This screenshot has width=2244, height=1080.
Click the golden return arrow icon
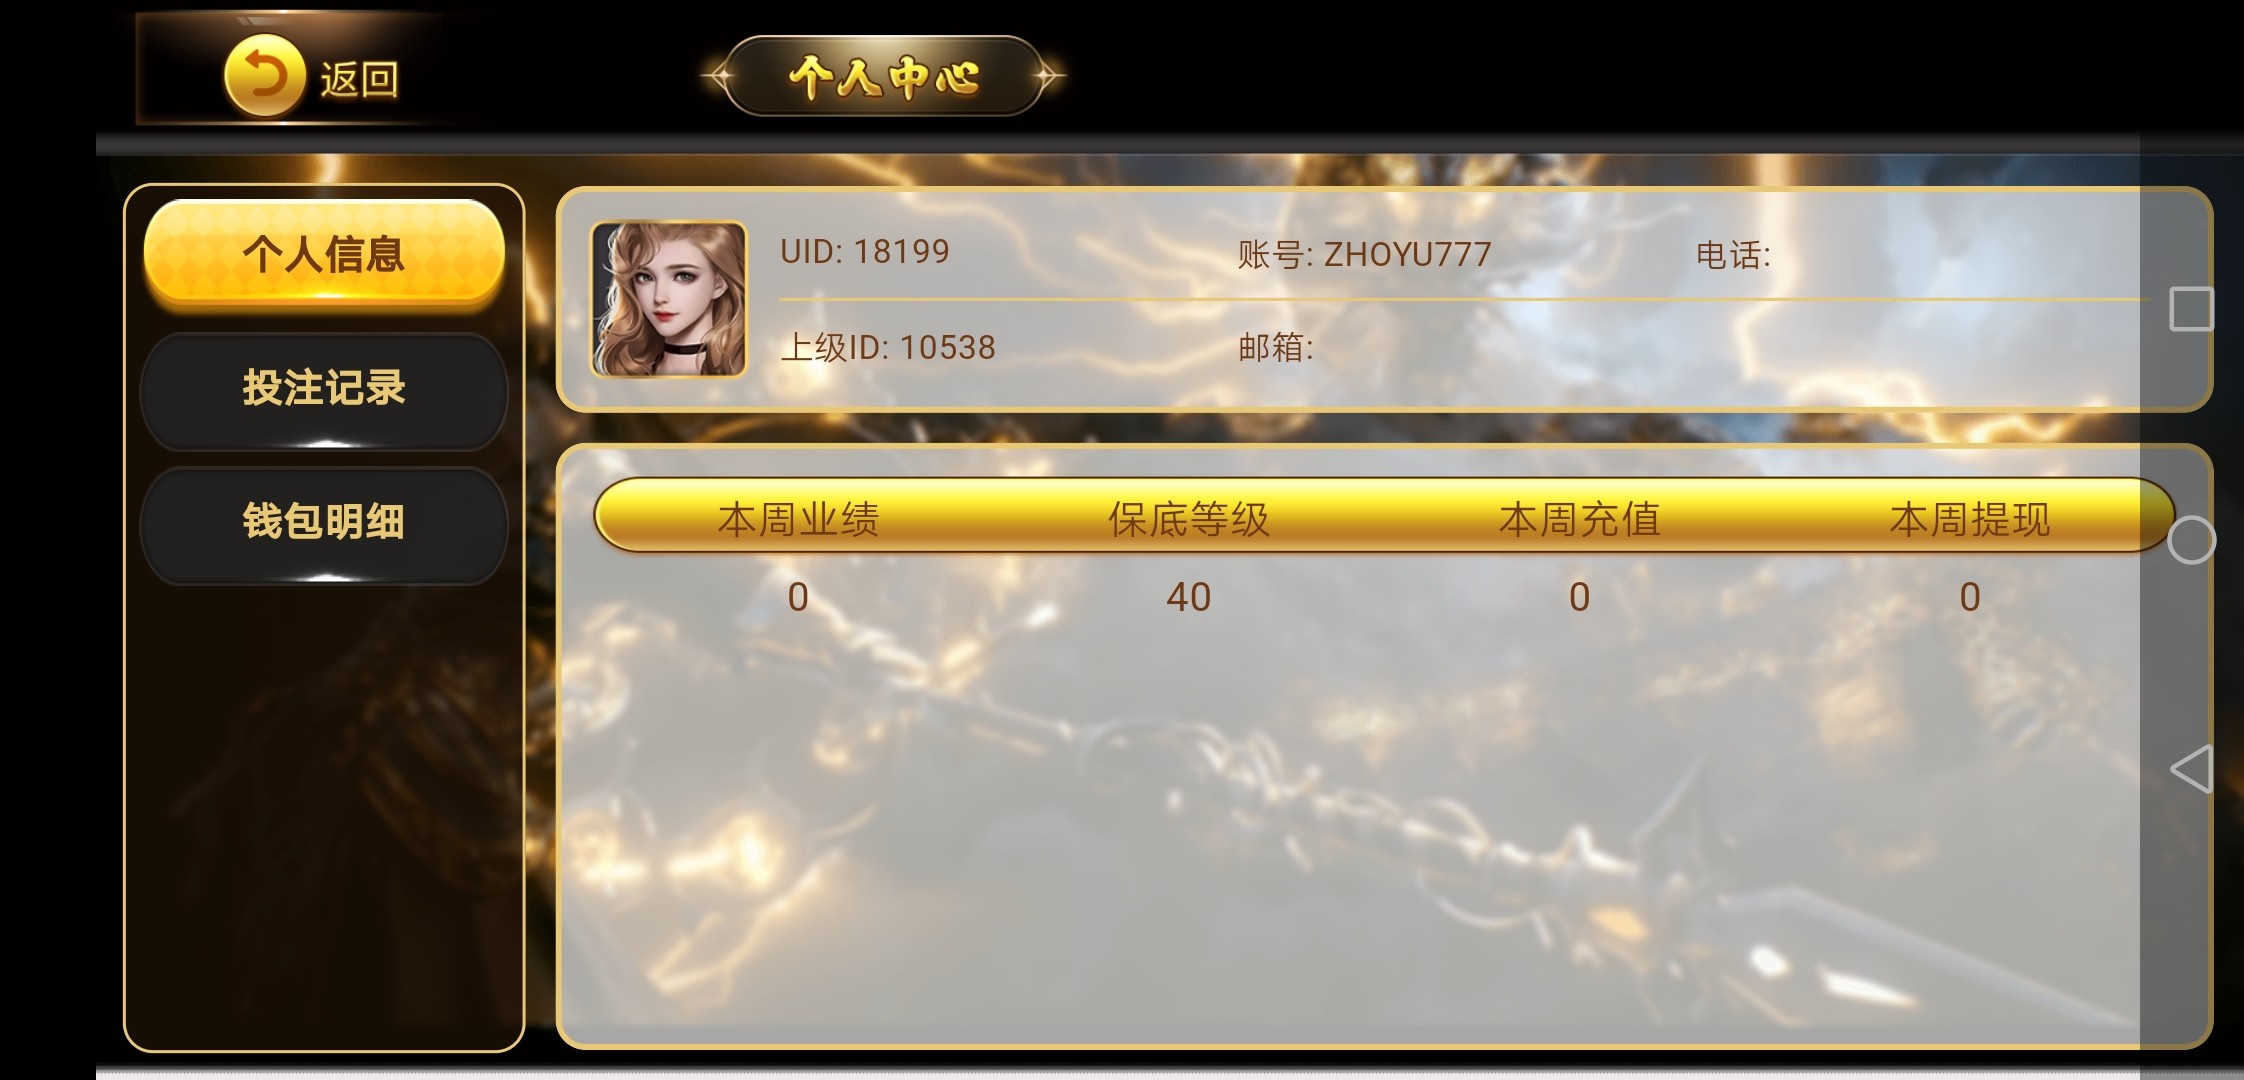coord(264,75)
